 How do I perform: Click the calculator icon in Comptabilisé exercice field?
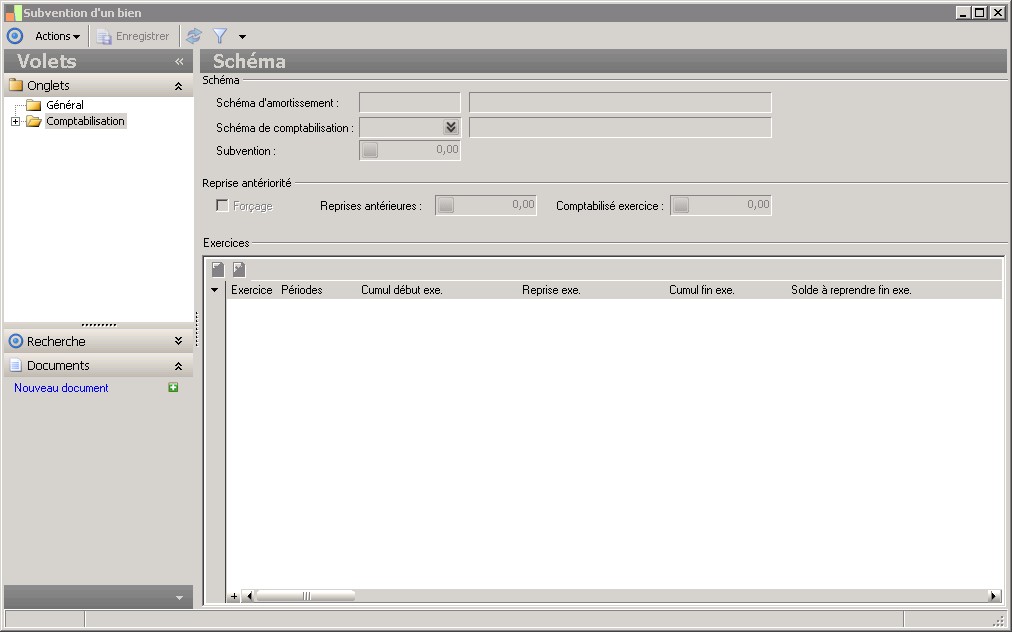(681, 206)
